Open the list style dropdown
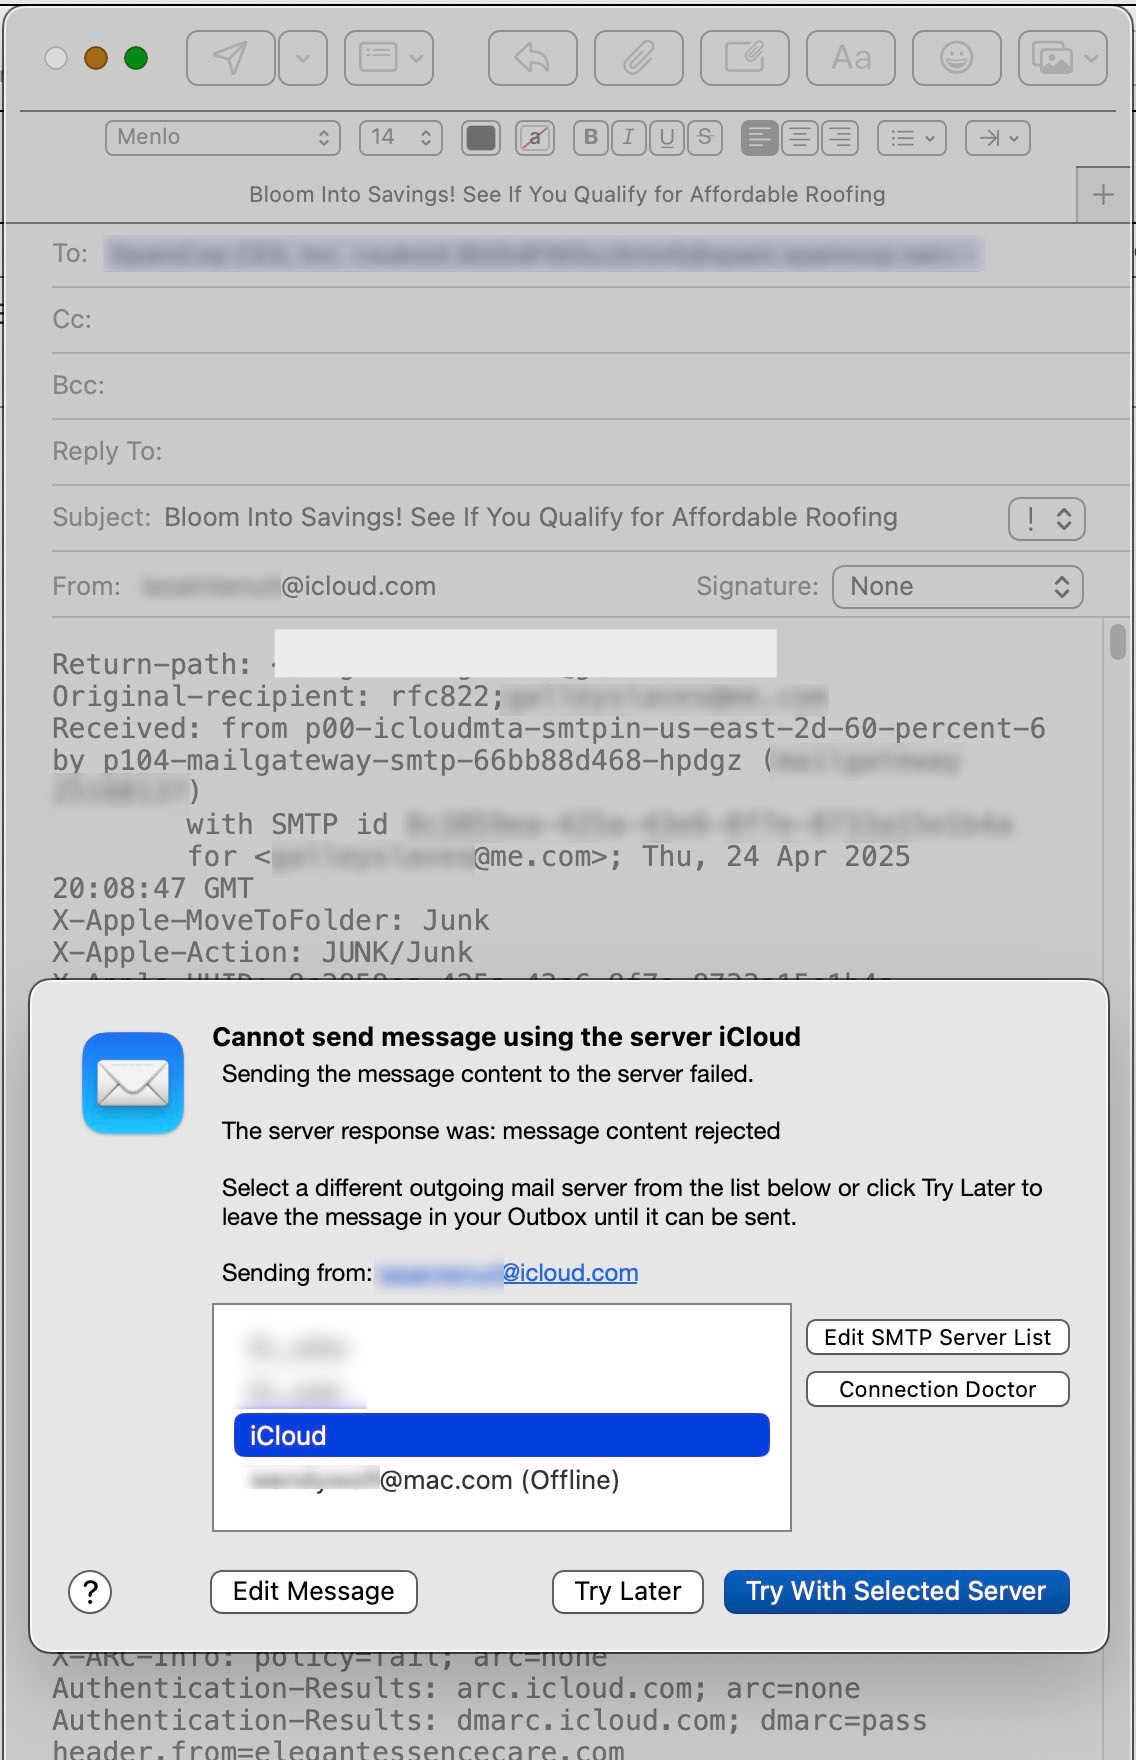The height and width of the screenshot is (1760, 1136). [x=912, y=138]
